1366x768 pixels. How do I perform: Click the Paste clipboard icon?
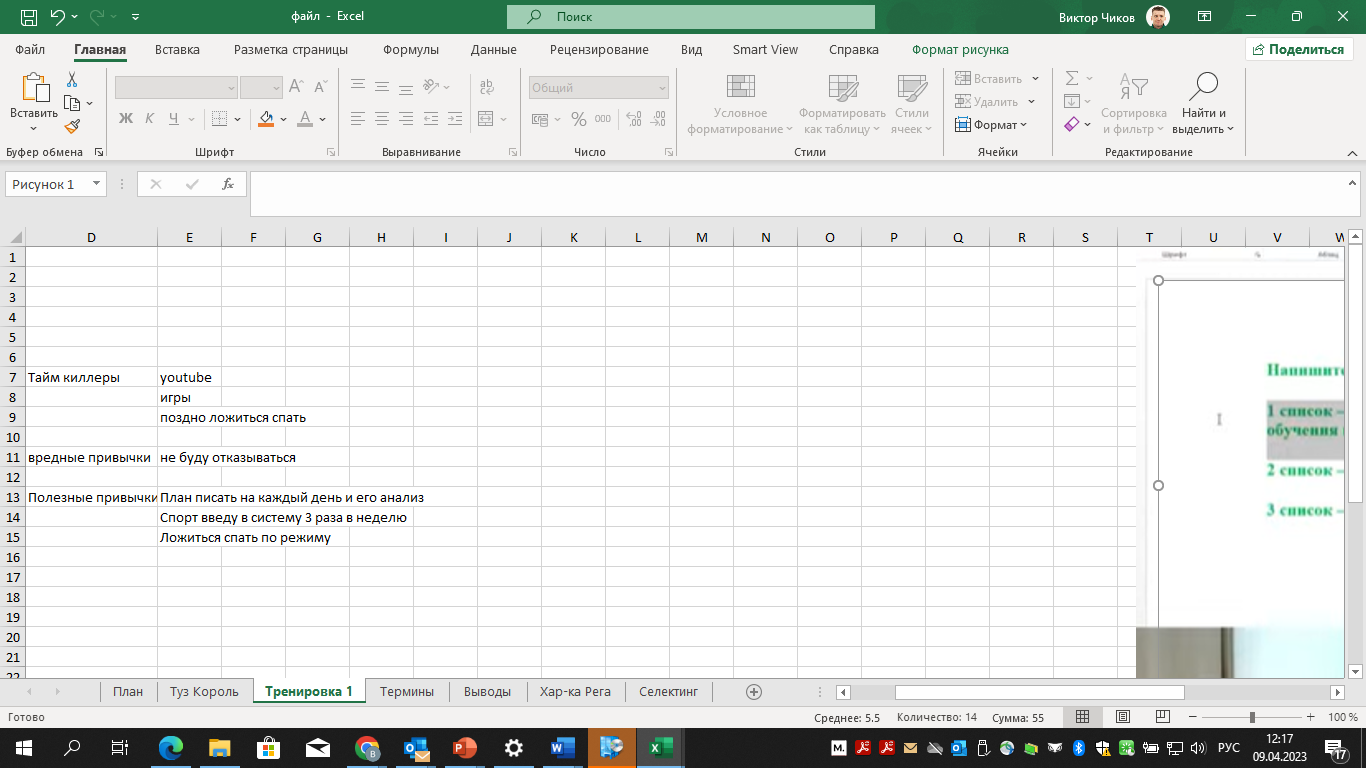[x=34, y=88]
